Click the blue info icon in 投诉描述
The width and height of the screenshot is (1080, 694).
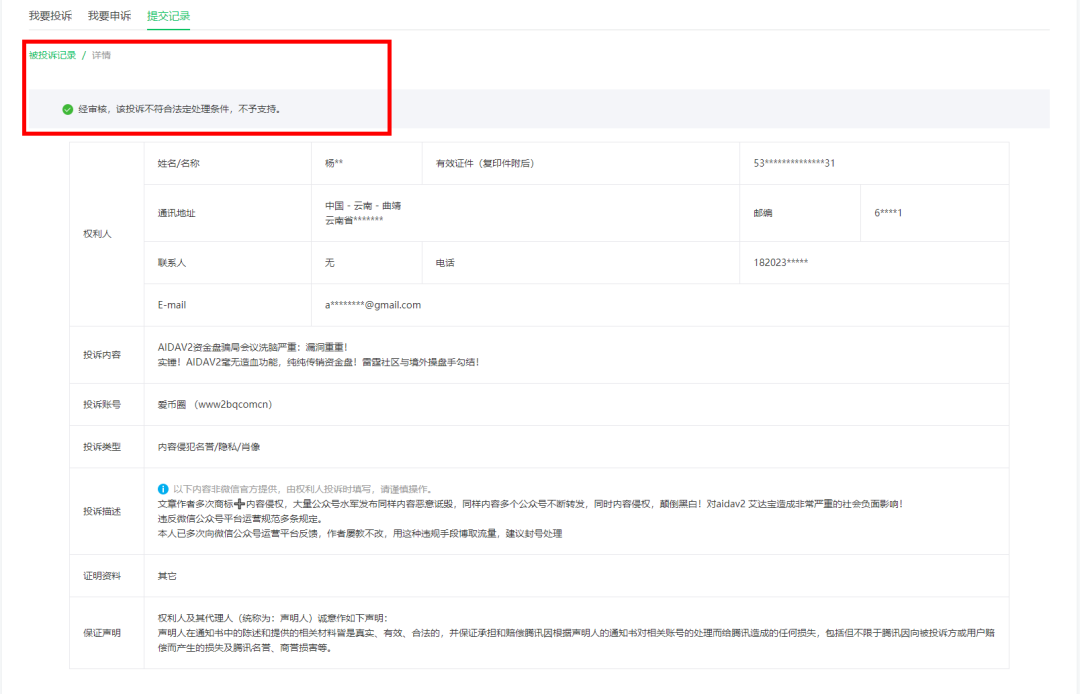click(x=163, y=489)
